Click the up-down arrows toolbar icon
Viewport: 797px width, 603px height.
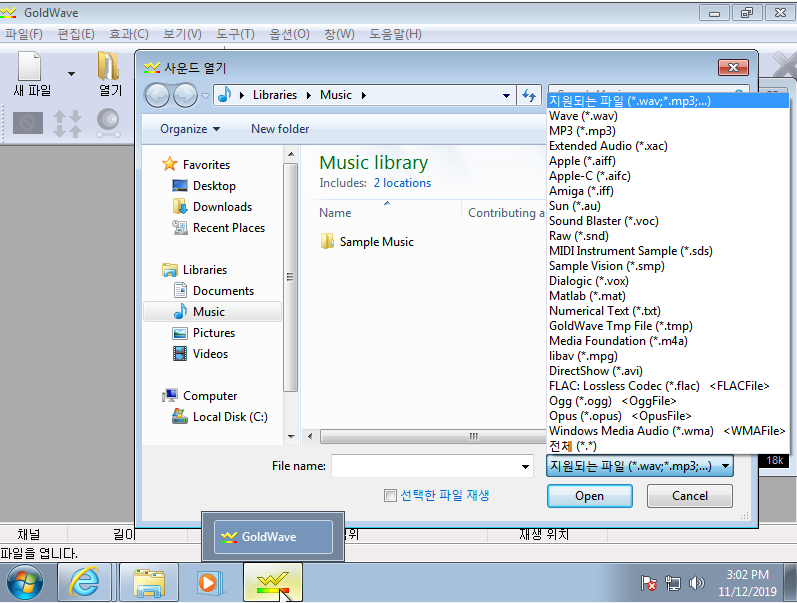68,124
